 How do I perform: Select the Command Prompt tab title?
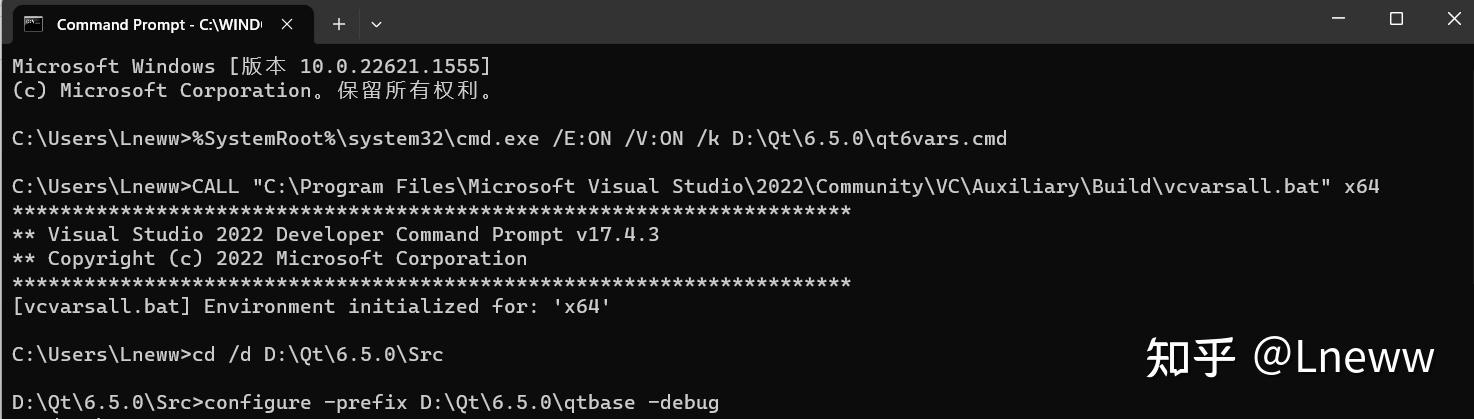click(x=159, y=24)
